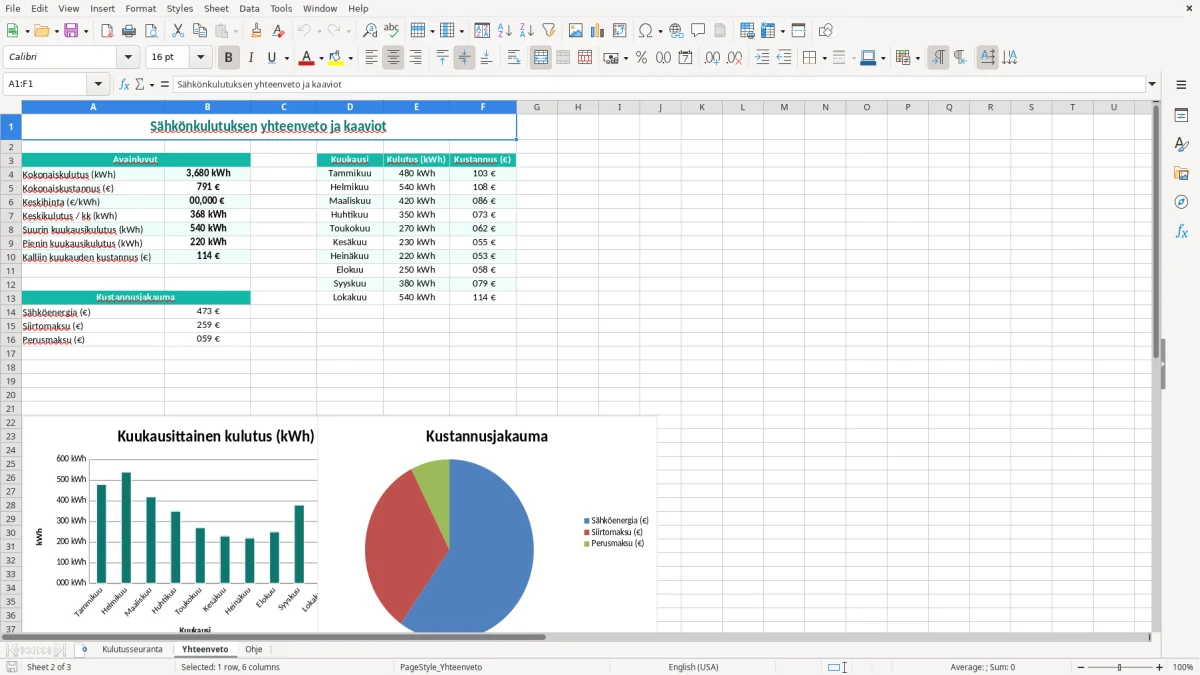Toggle Merge and Center Cells
This screenshot has width=1200, height=675.
click(541, 58)
